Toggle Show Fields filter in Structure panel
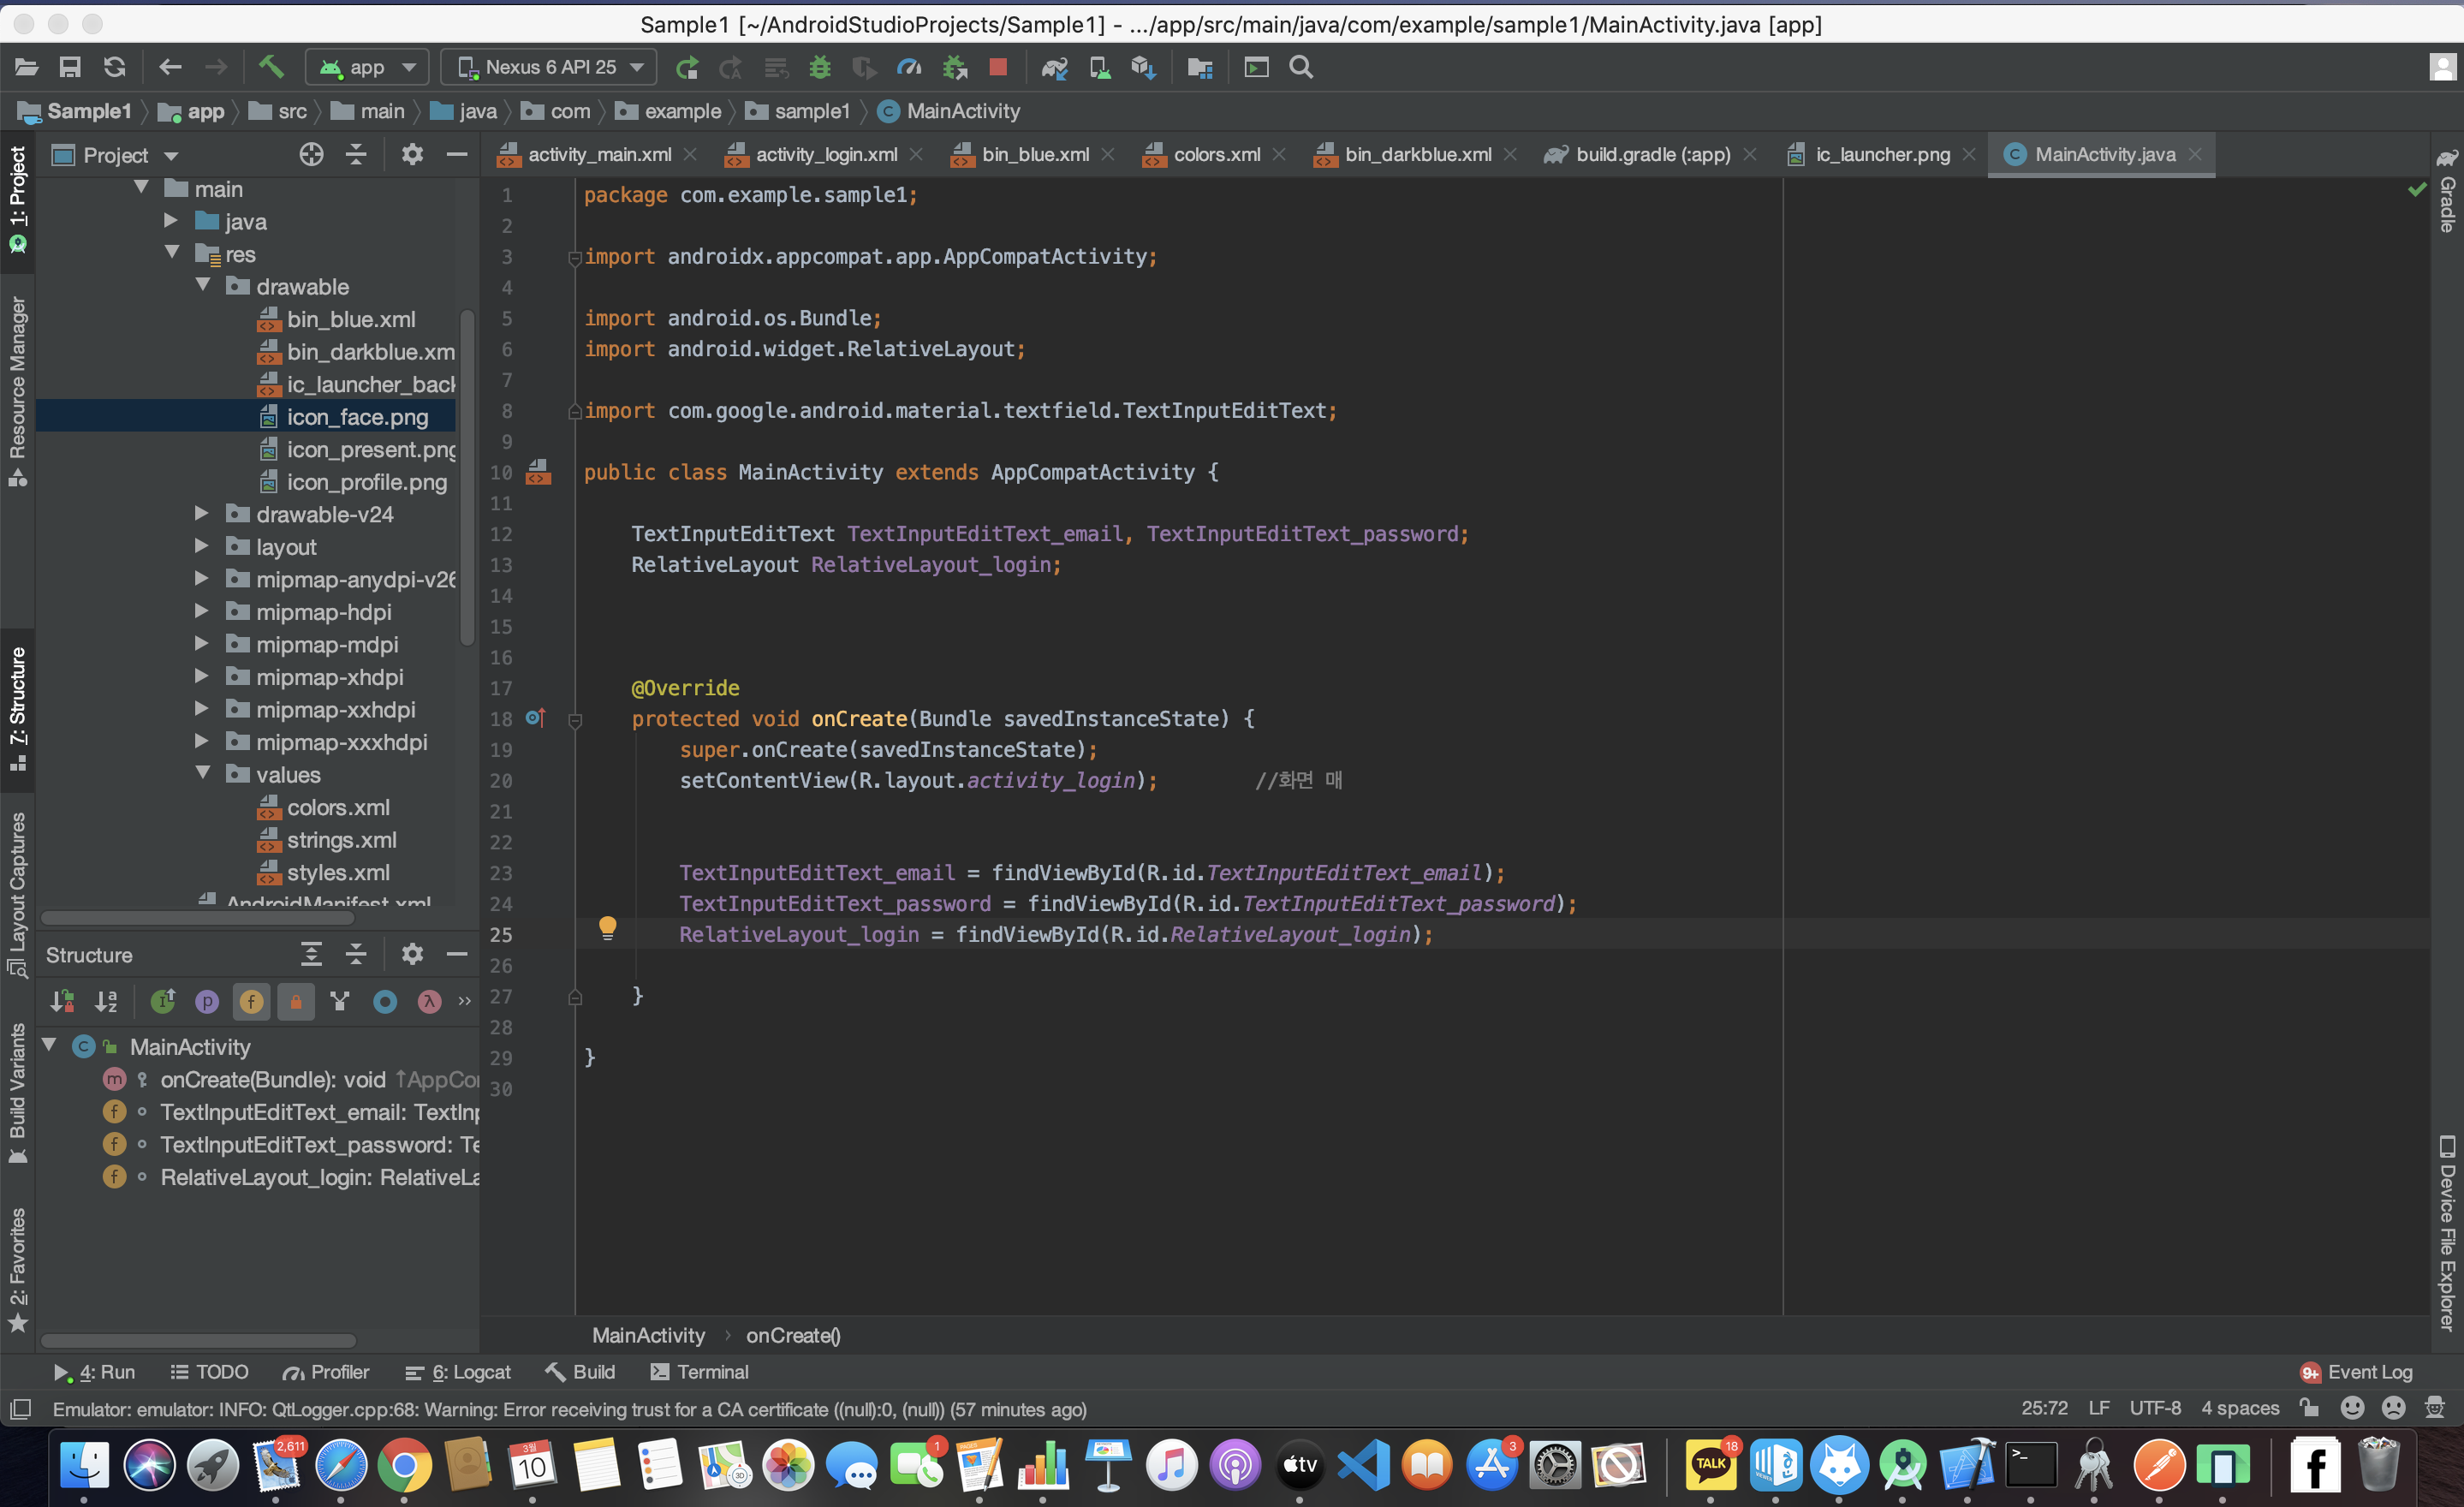Image resolution: width=2464 pixels, height=1507 pixels. 251,1001
